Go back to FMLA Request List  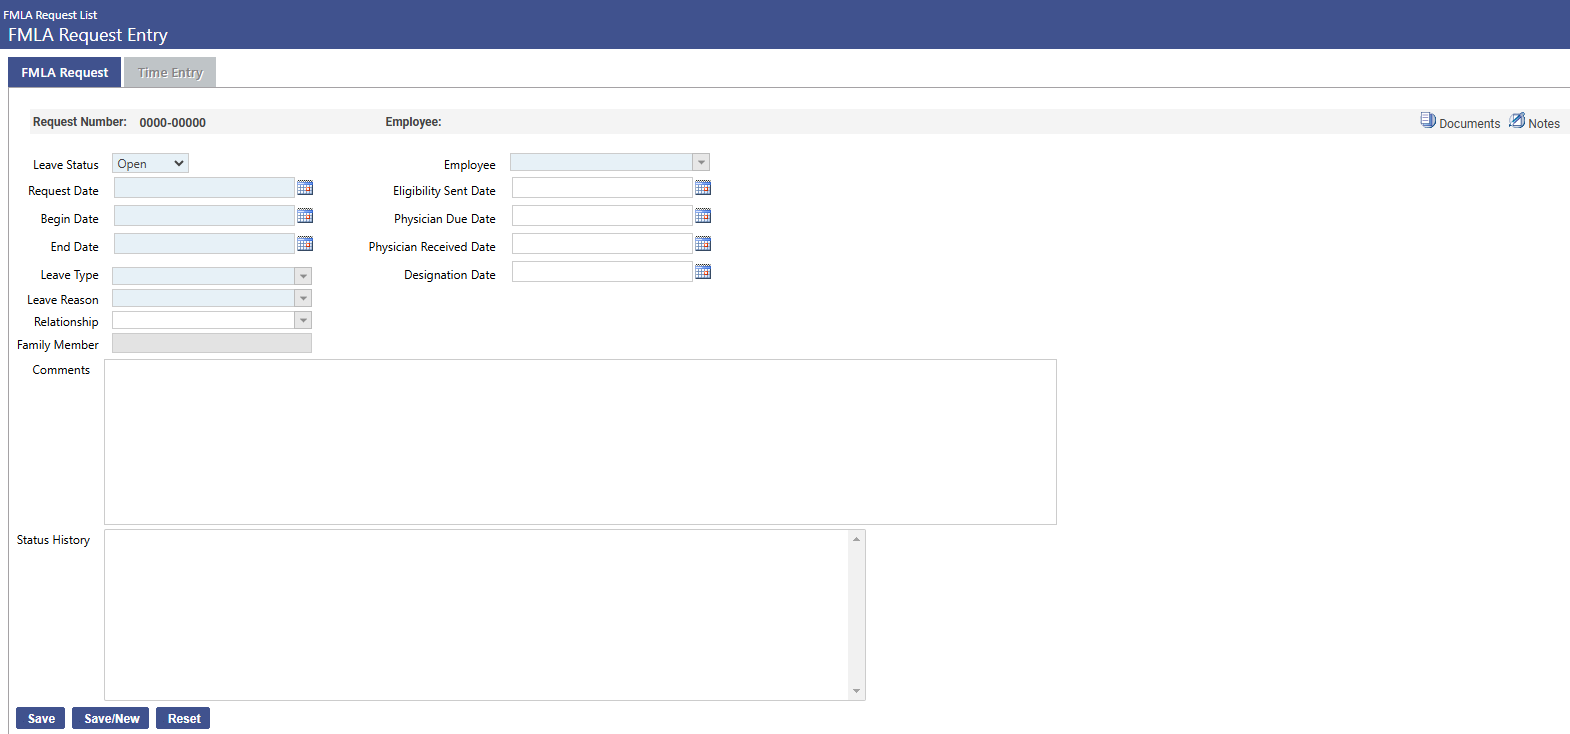point(50,15)
